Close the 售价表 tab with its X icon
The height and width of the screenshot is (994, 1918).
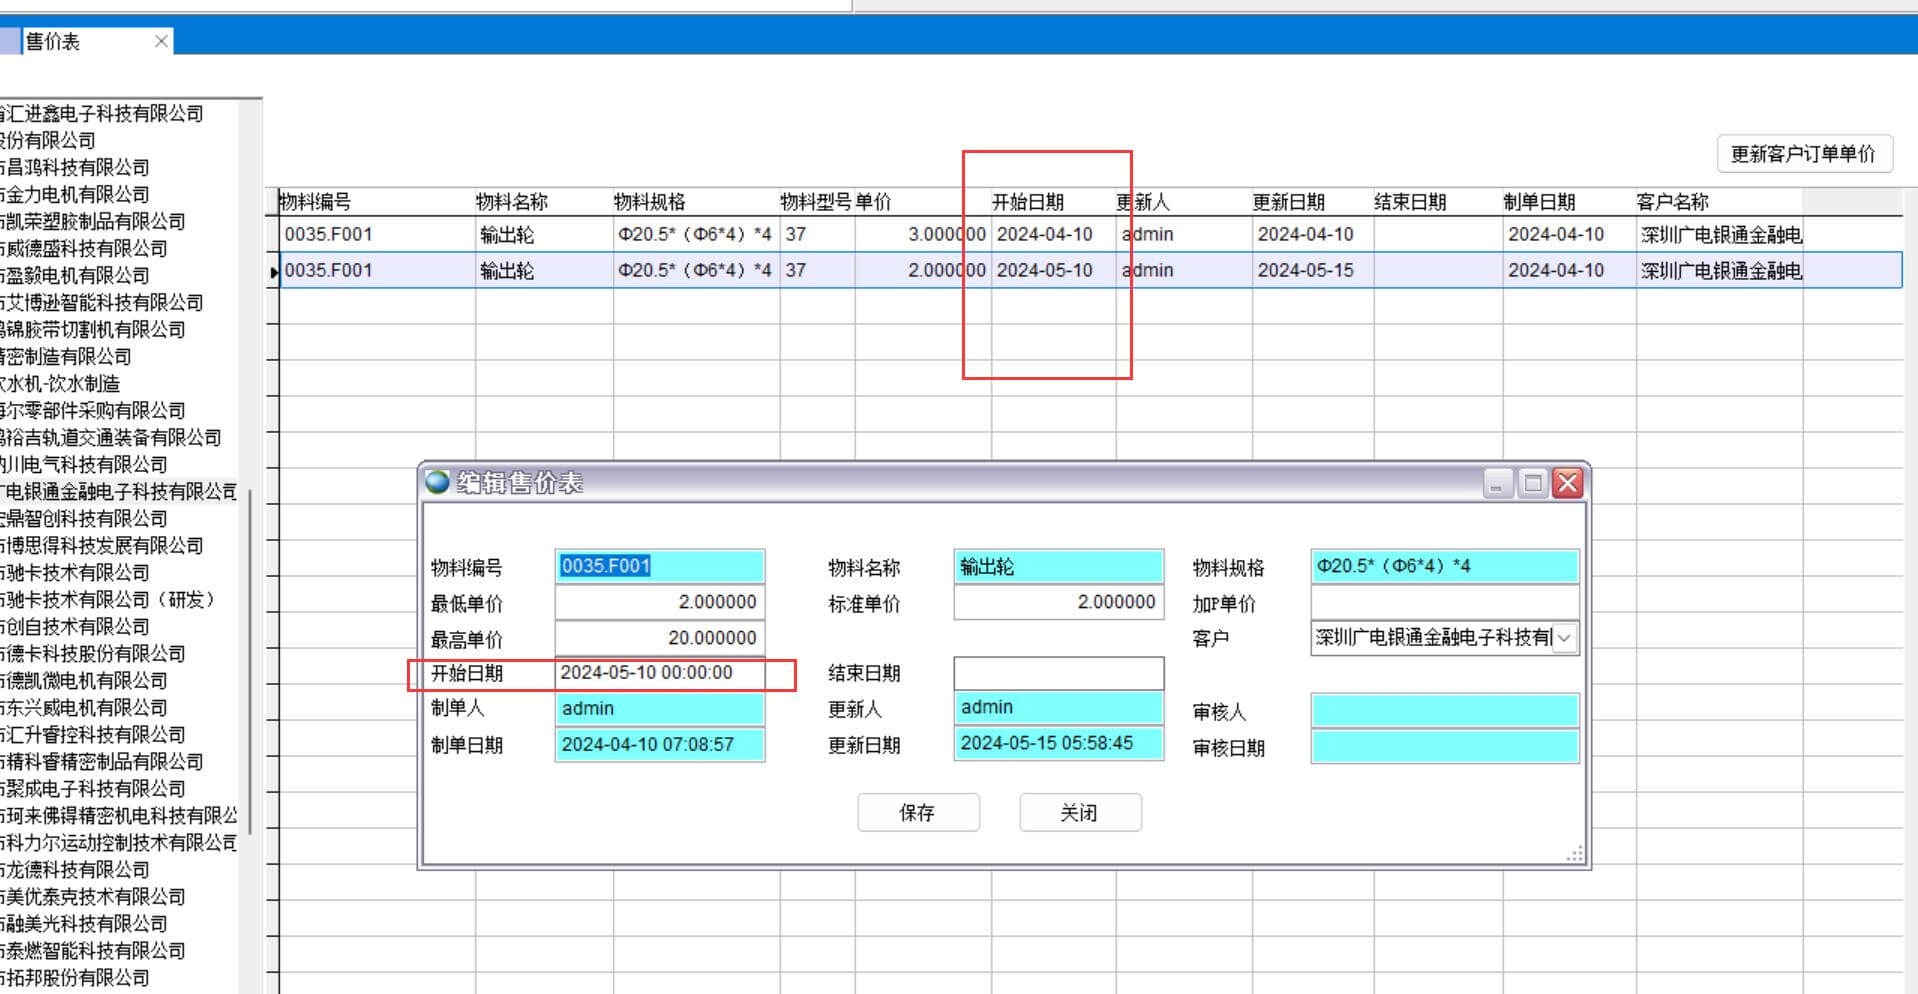click(x=161, y=41)
